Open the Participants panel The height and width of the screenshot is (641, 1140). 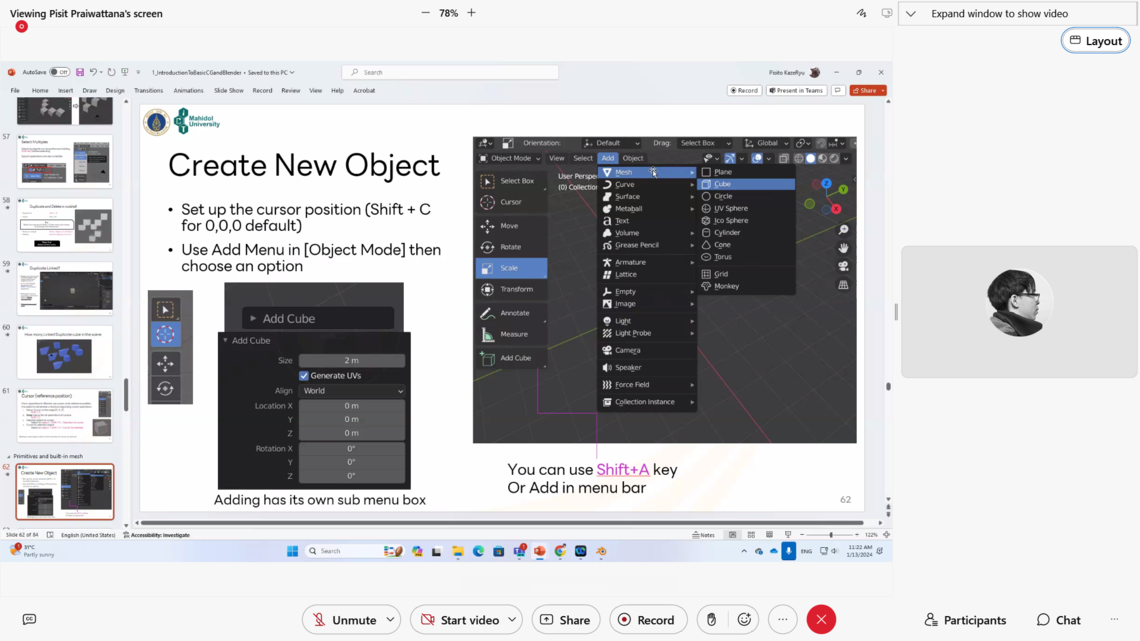[x=965, y=620]
